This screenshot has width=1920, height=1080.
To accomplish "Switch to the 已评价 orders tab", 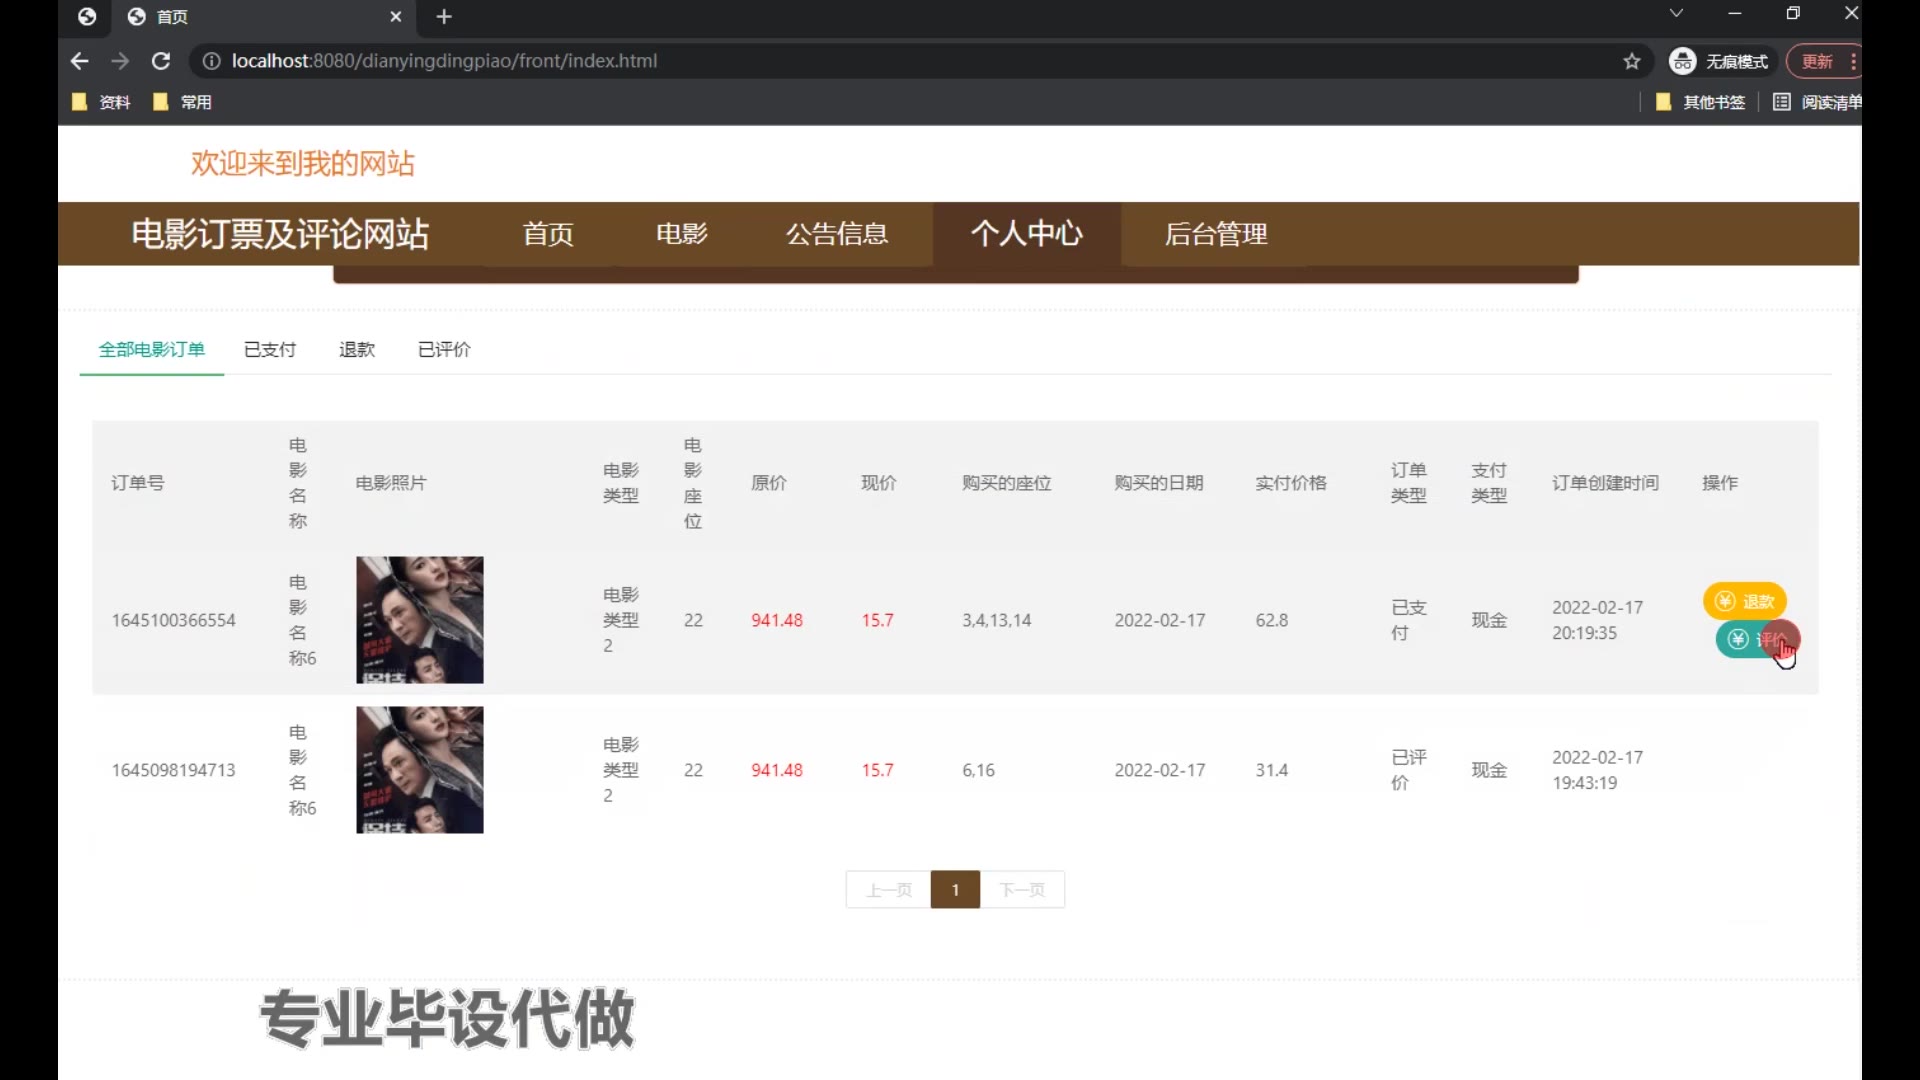I will [444, 349].
